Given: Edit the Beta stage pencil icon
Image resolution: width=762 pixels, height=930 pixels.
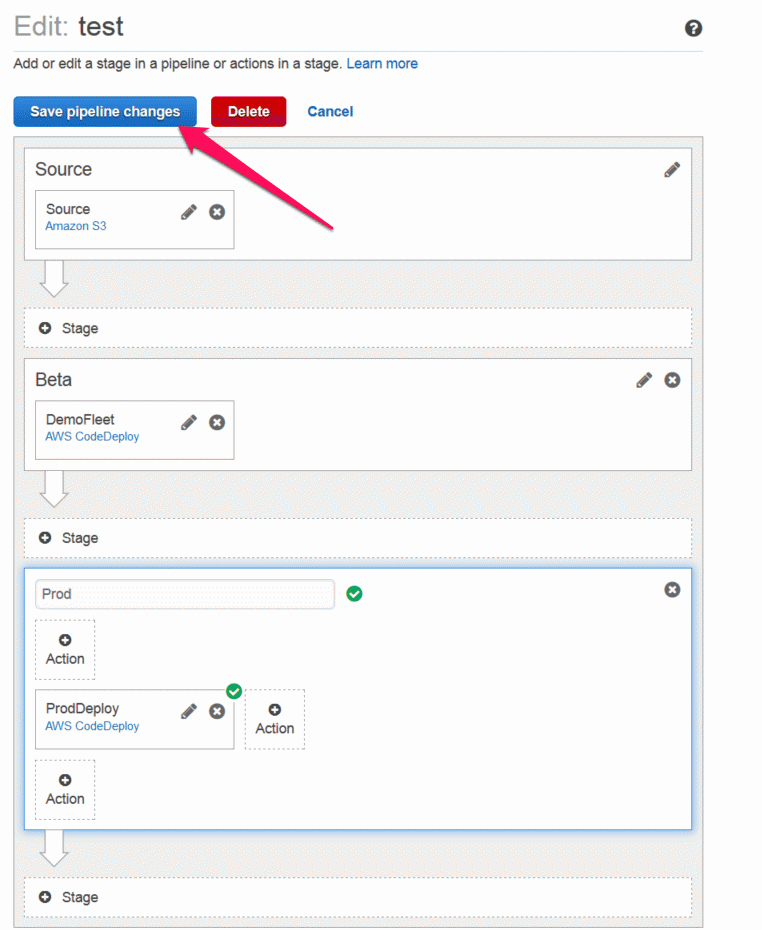Looking at the screenshot, I should tap(644, 380).
